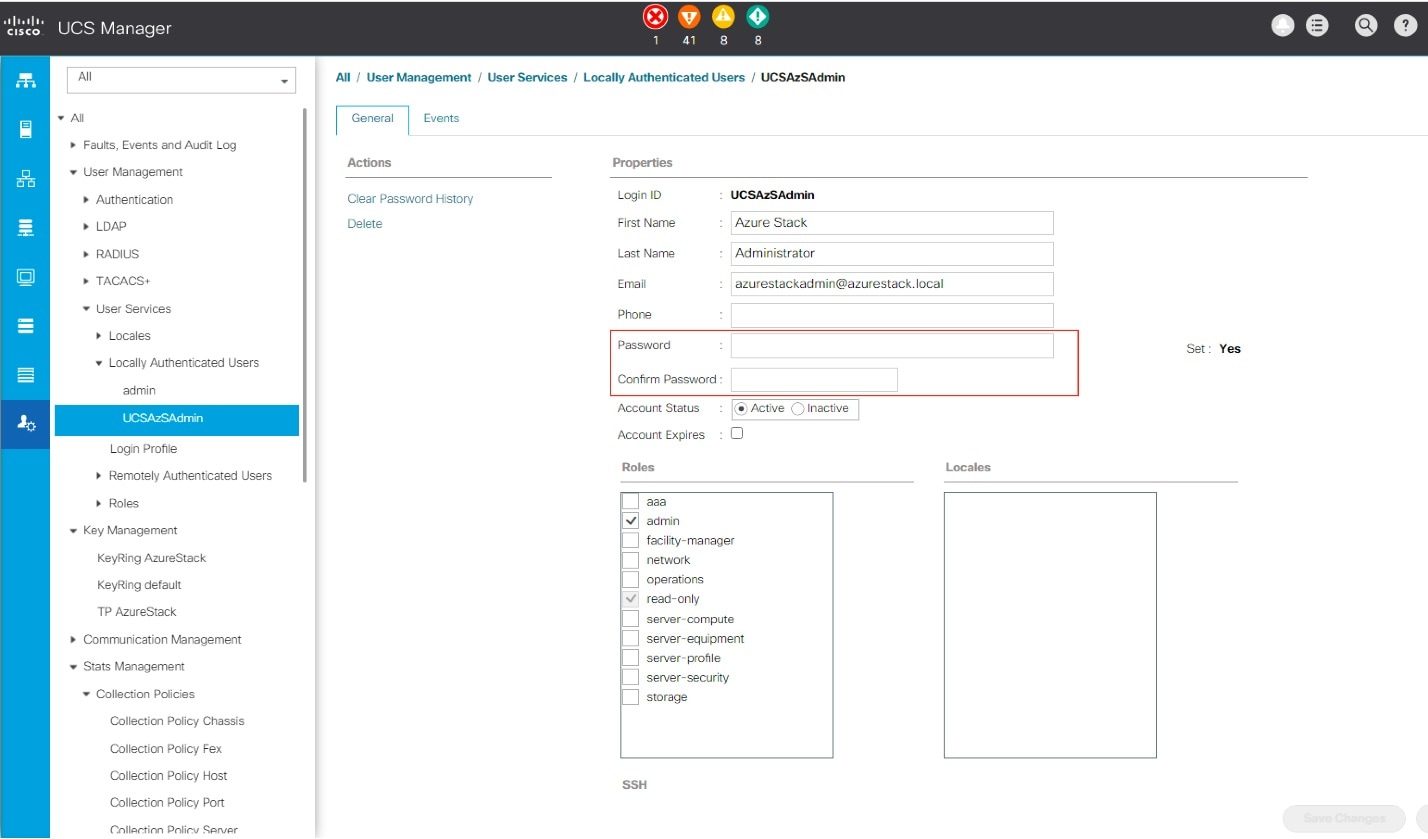Viewport: 1428px width, 839px height.
Task: Enable the storage role checkbox
Action: coord(630,697)
